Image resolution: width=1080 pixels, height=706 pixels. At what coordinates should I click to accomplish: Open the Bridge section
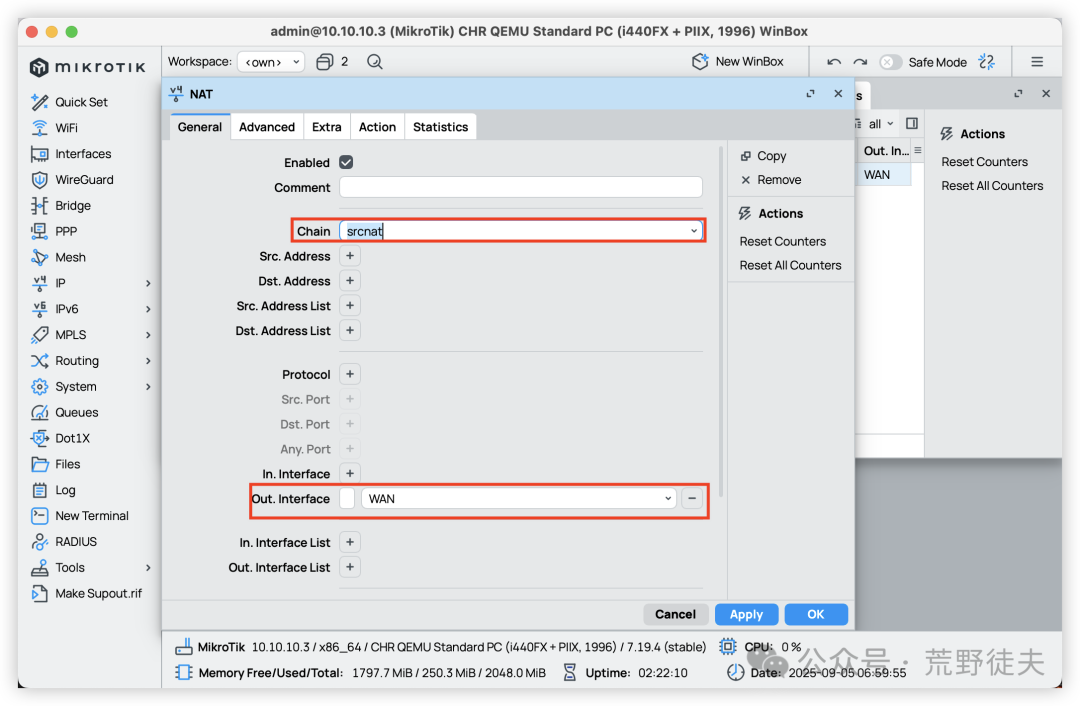tap(61, 205)
